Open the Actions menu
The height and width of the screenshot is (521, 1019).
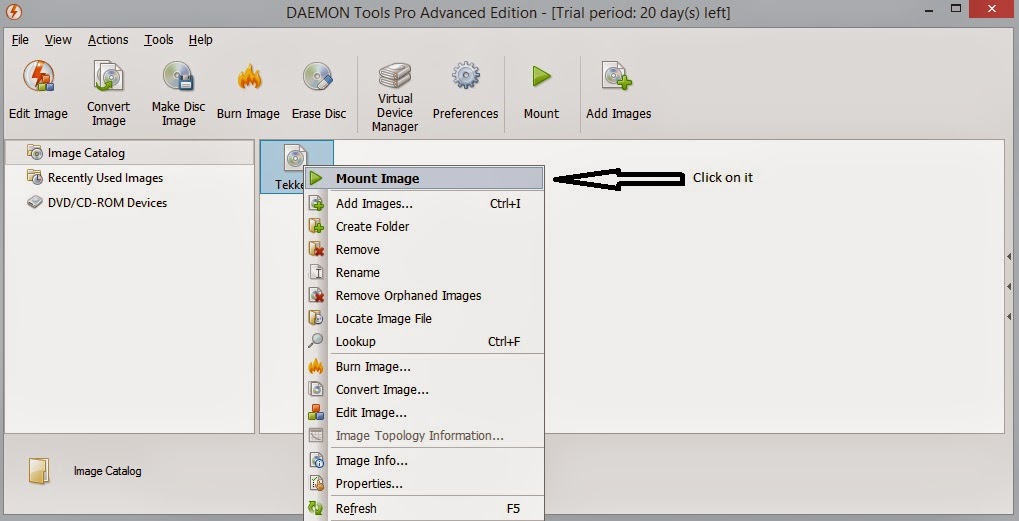click(x=108, y=40)
